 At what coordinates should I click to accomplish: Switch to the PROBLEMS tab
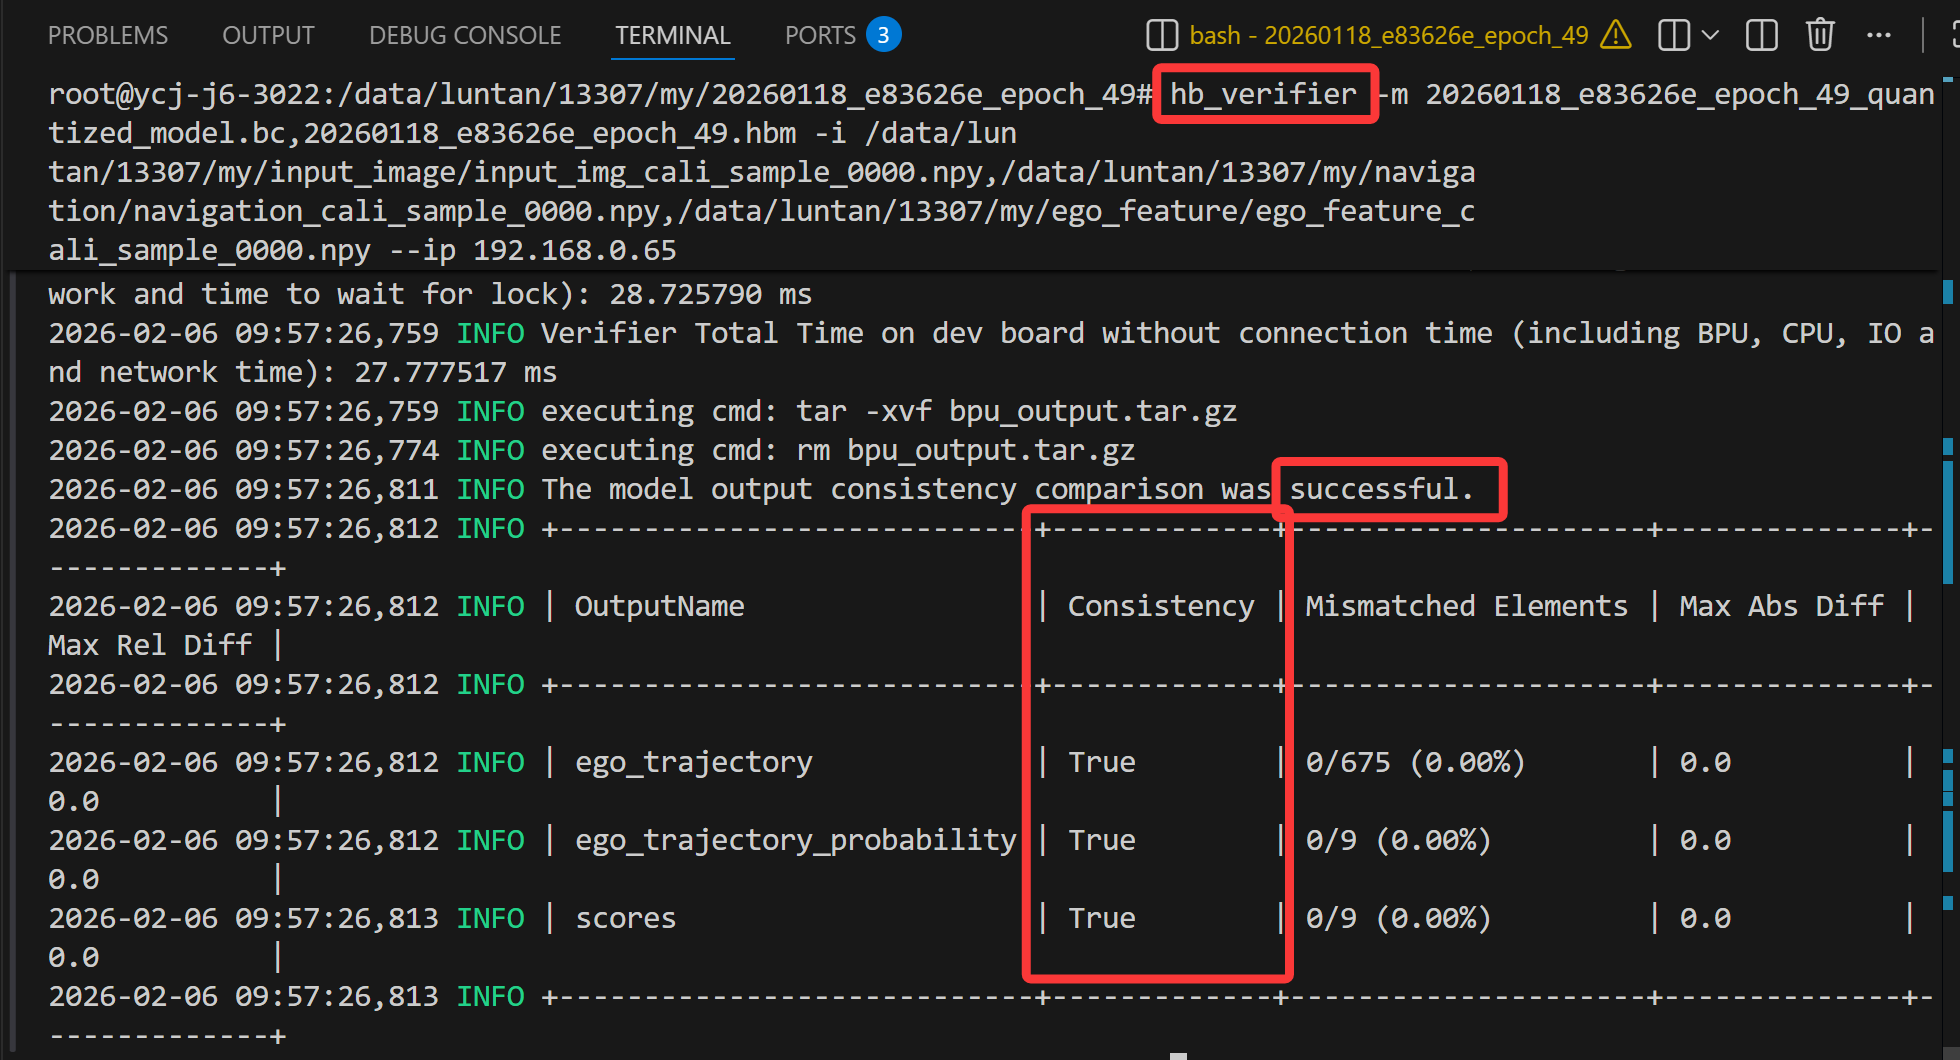pos(108,36)
